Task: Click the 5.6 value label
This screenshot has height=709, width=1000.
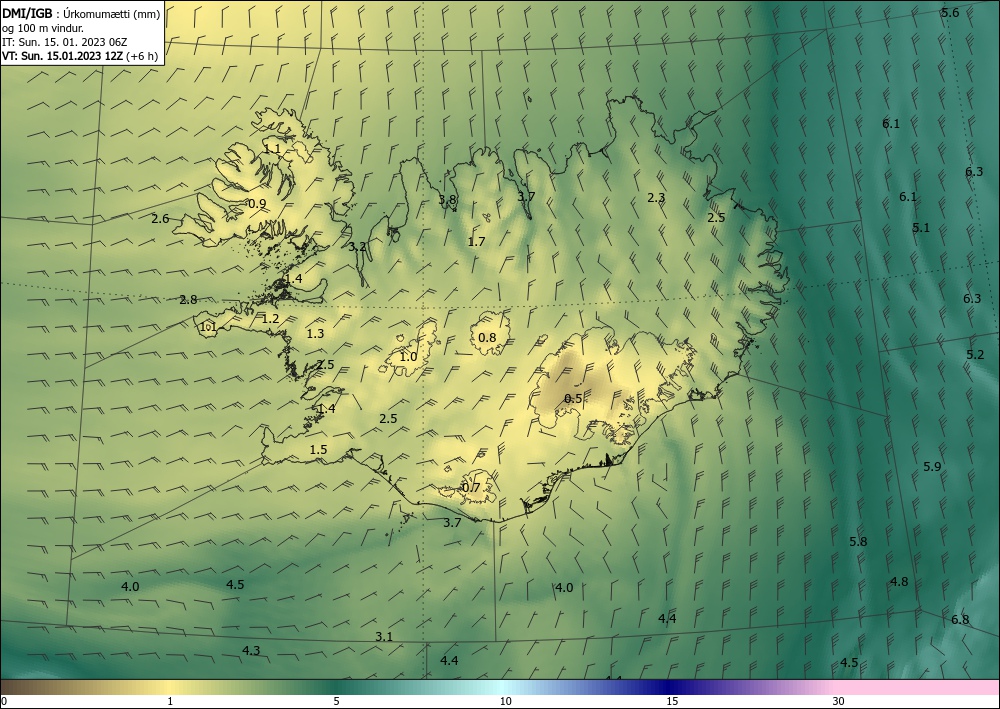Action: pos(950,13)
